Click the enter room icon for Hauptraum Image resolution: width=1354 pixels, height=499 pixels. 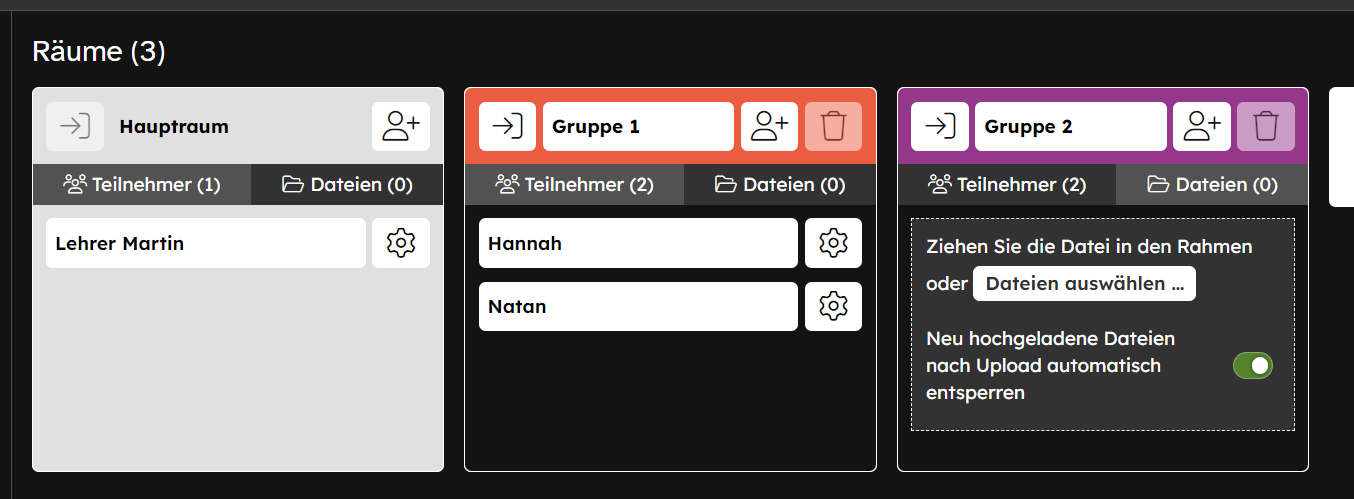pyautogui.click(x=75, y=127)
